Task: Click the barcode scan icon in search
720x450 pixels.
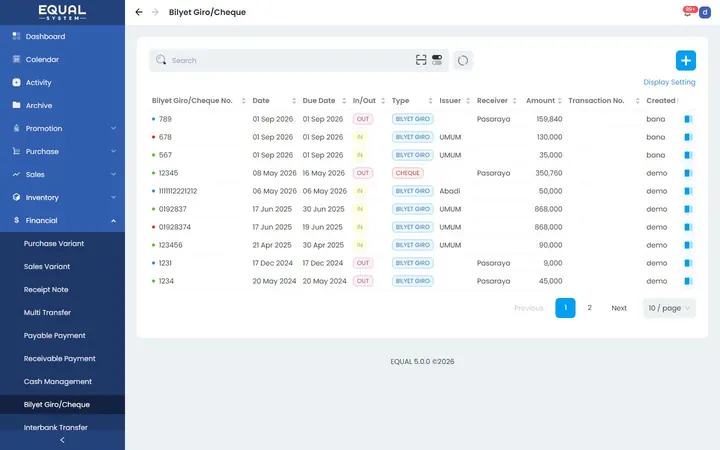Action: 421,60
